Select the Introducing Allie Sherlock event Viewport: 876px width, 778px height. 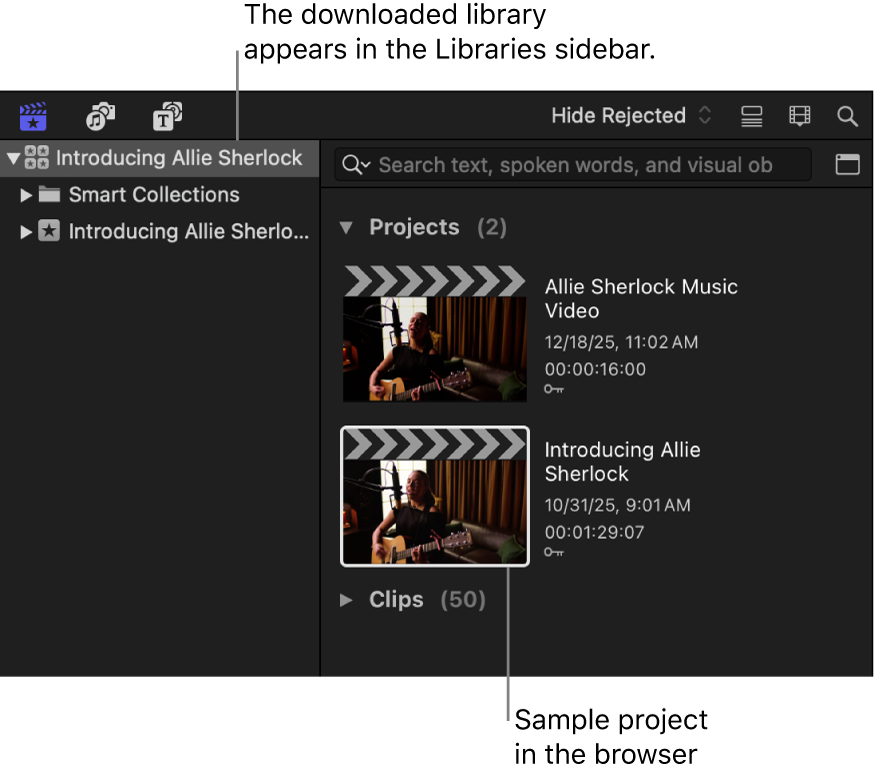click(188, 231)
